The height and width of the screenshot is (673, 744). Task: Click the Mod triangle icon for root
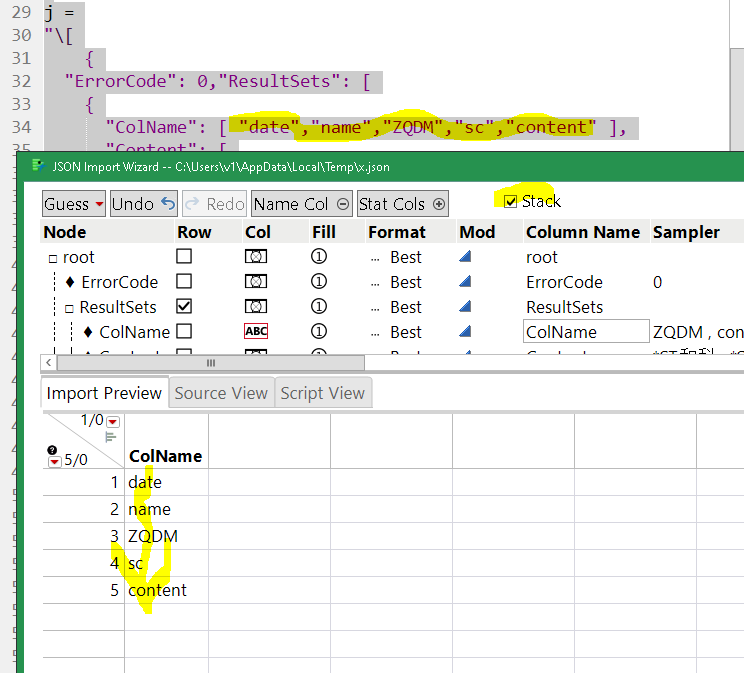click(464, 257)
